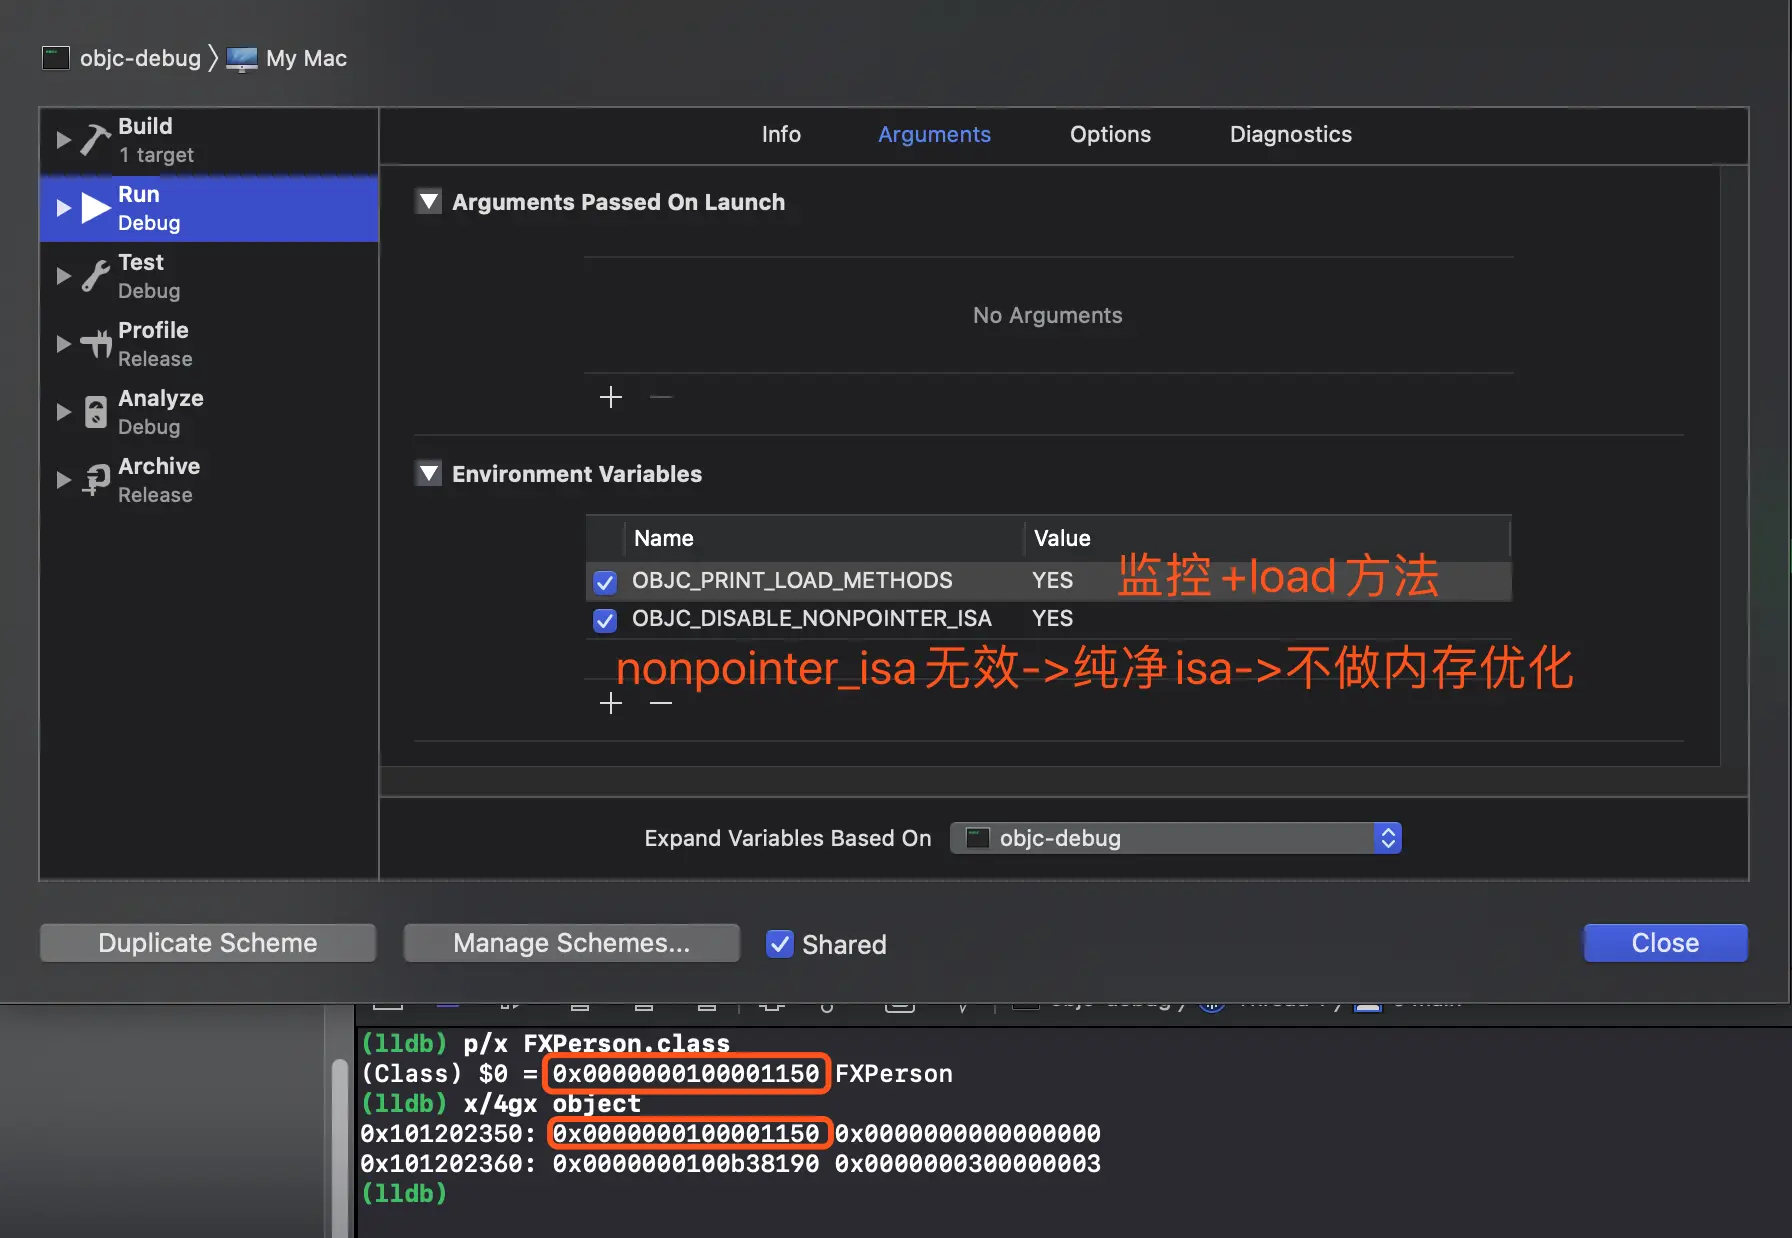The image size is (1792, 1238).
Task: Expand the Archive action disclosure triangle
Action: point(63,480)
